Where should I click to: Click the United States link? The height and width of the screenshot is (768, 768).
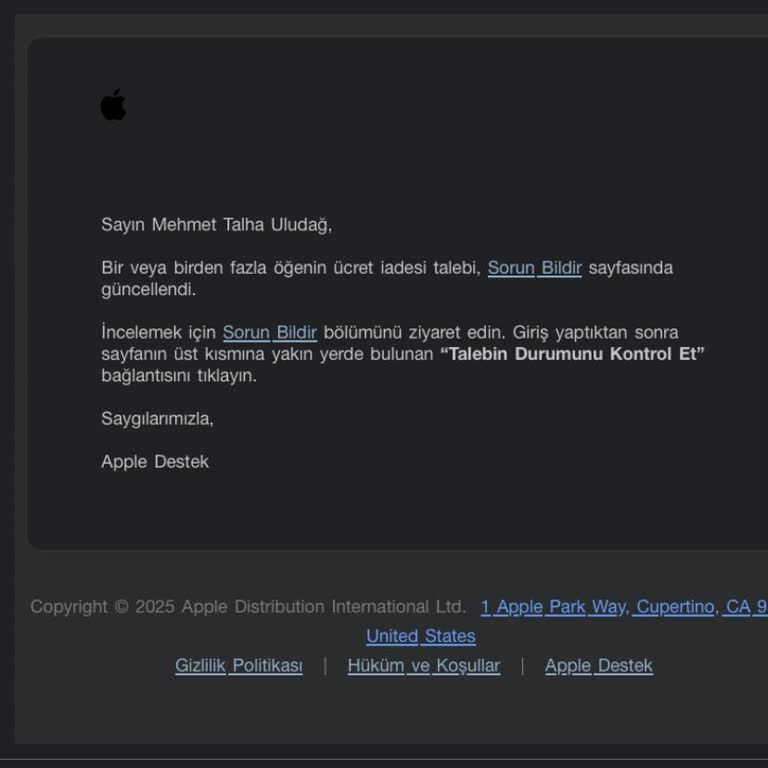421,636
